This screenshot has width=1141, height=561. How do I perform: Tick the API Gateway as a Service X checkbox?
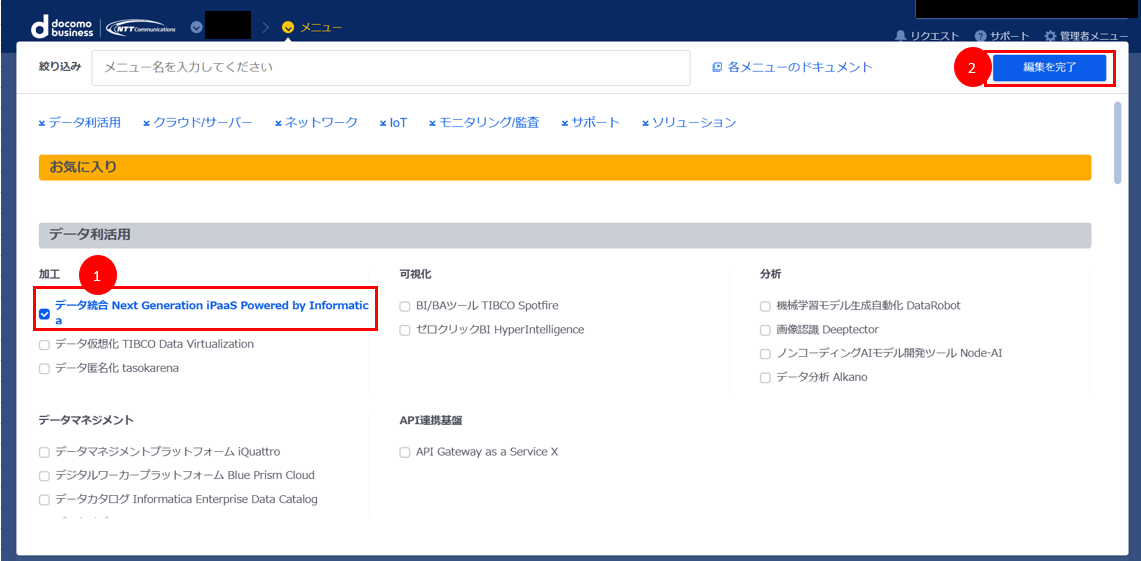click(x=405, y=452)
